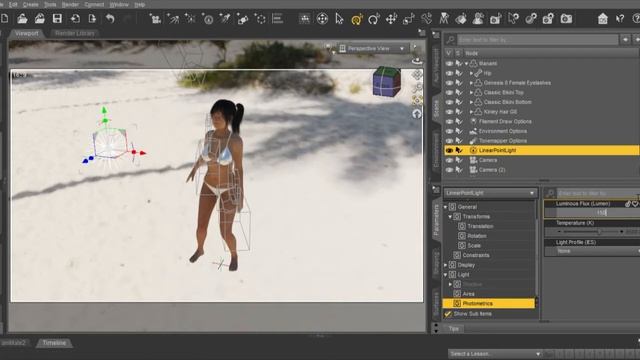The image size is (640, 360).
Task: Open the Edit menu
Action: (x=13, y=4)
